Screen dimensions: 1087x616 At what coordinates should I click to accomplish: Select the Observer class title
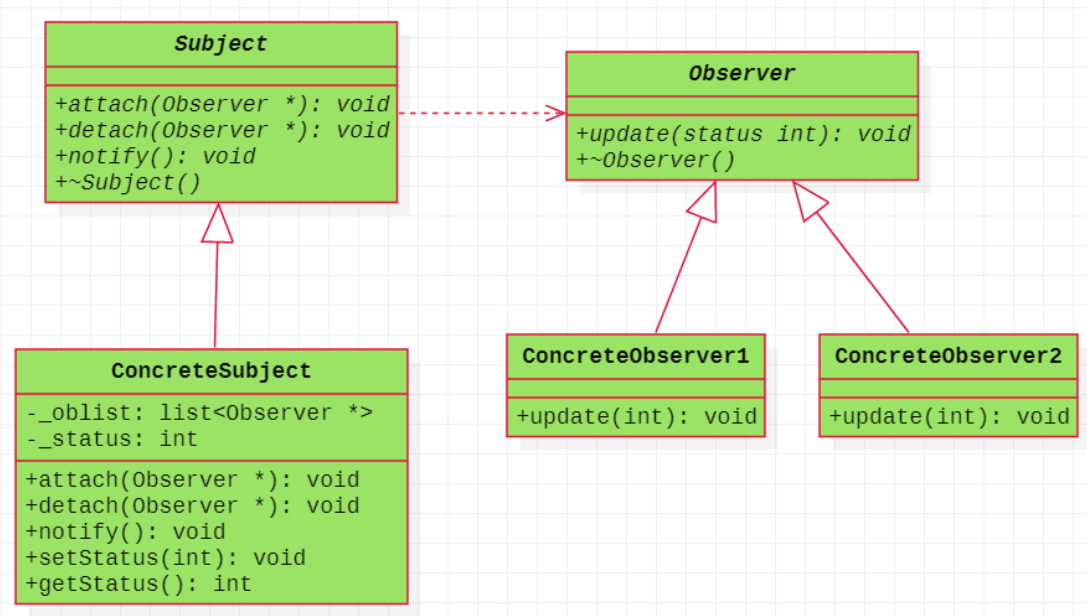pyautogui.click(x=742, y=73)
